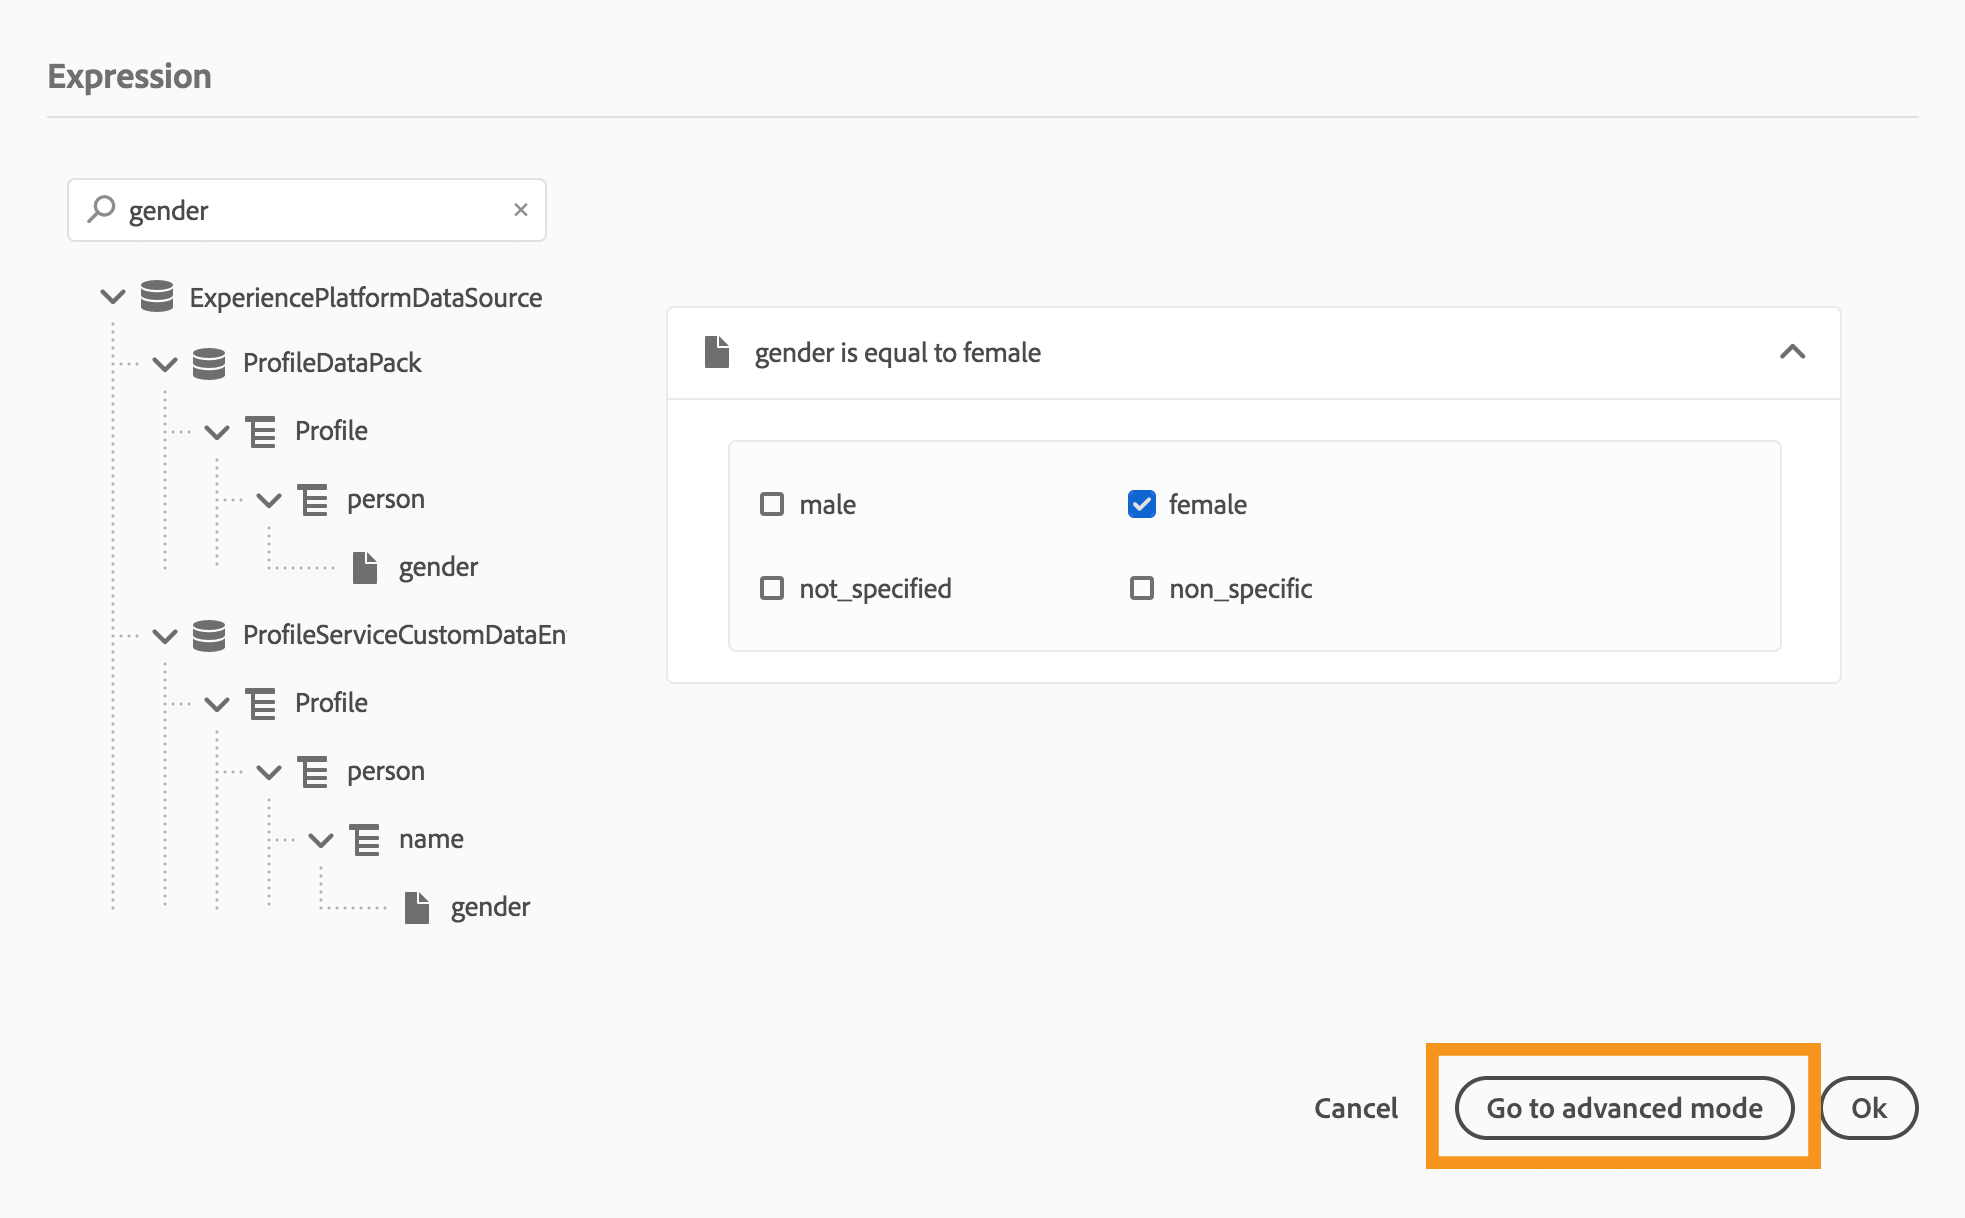Screen dimensions: 1965x1218
Task: Select Profile under ProfileServiceCustomDataEn
Action: (331, 703)
